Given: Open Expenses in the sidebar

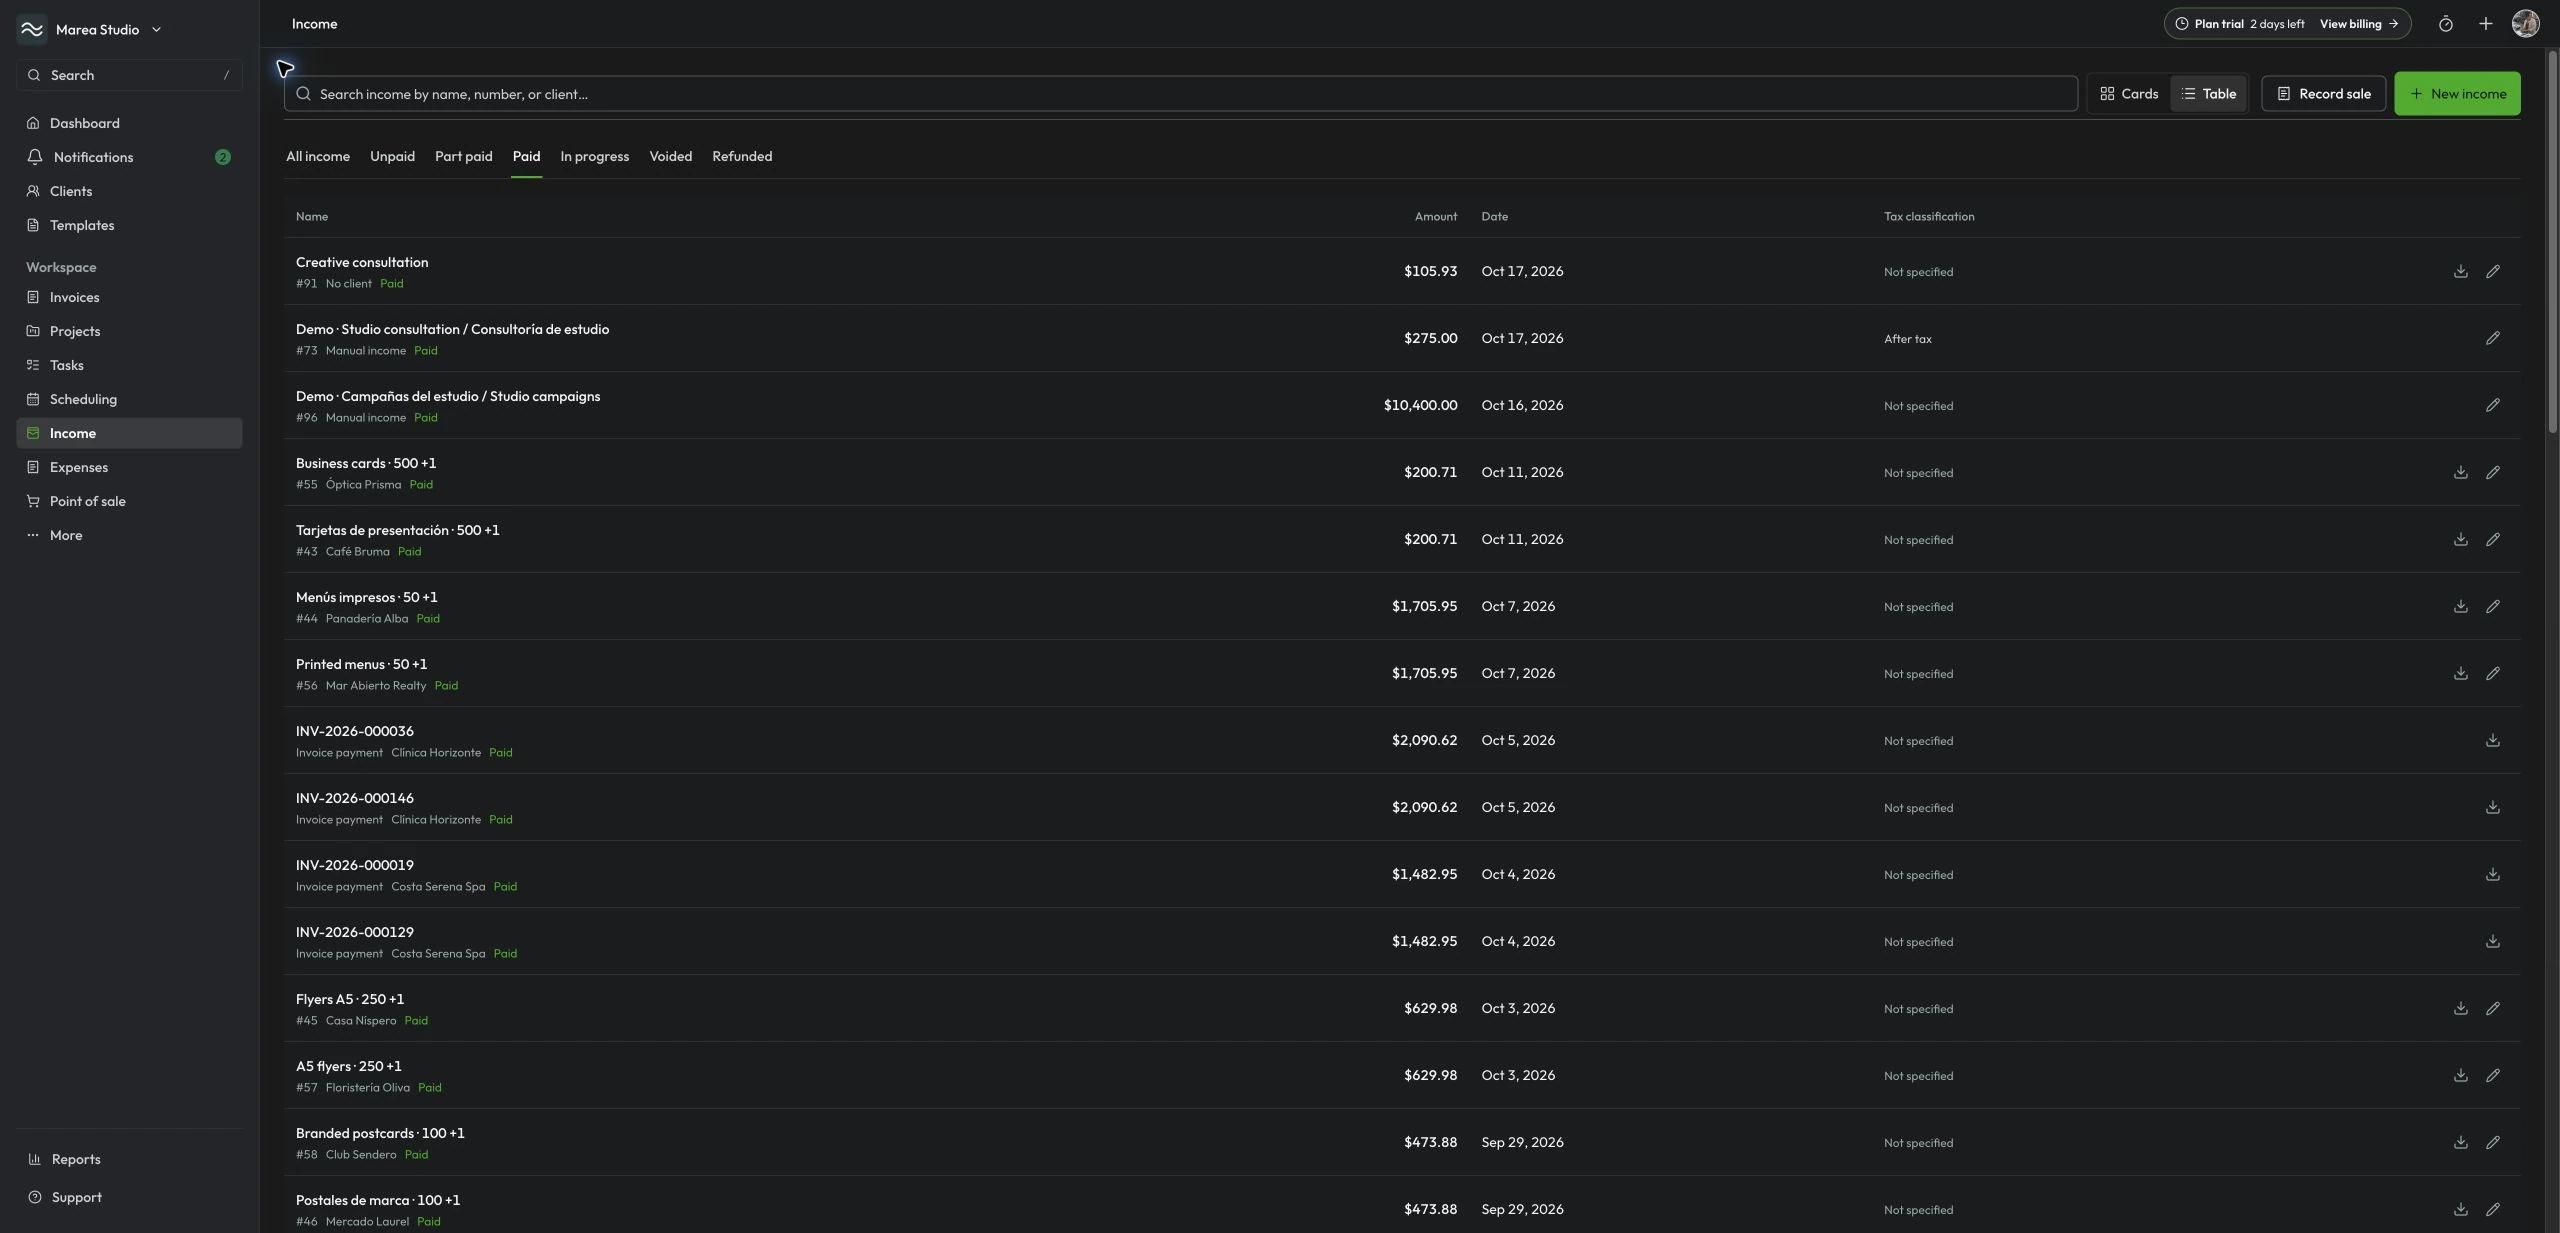Looking at the screenshot, I should tap(129, 467).
